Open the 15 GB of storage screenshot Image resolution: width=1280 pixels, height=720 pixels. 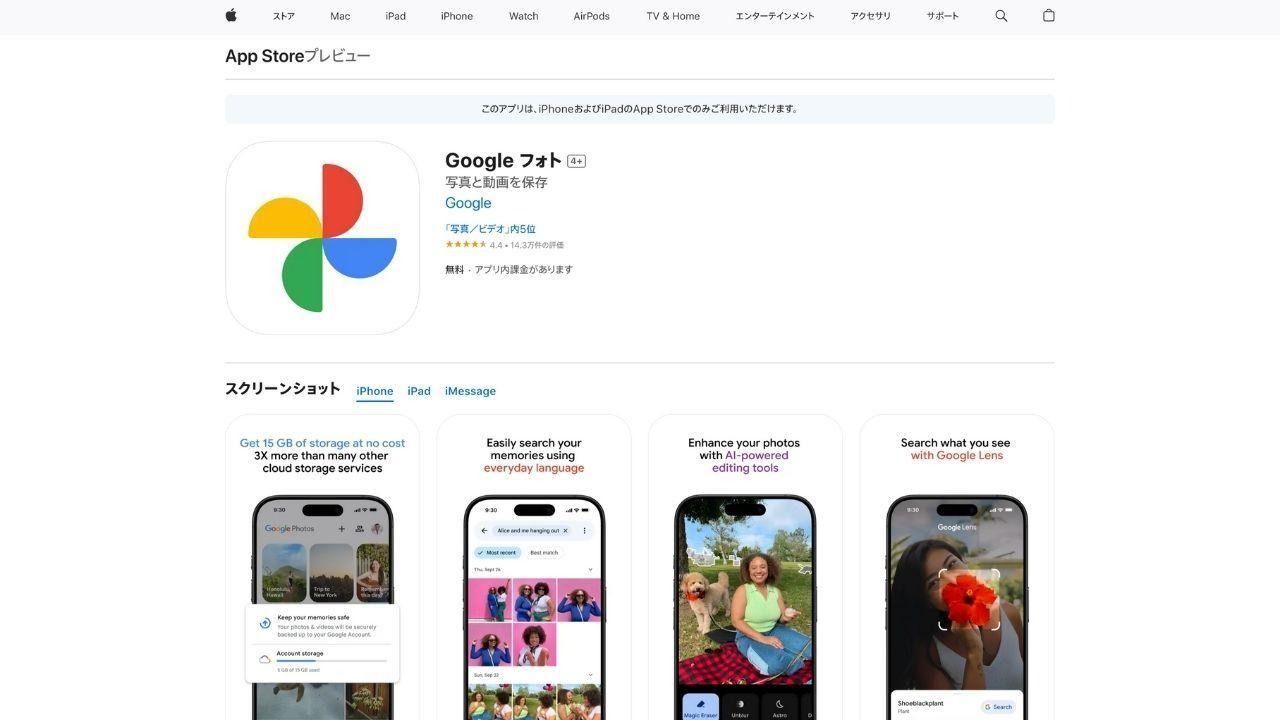pos(322,567)
